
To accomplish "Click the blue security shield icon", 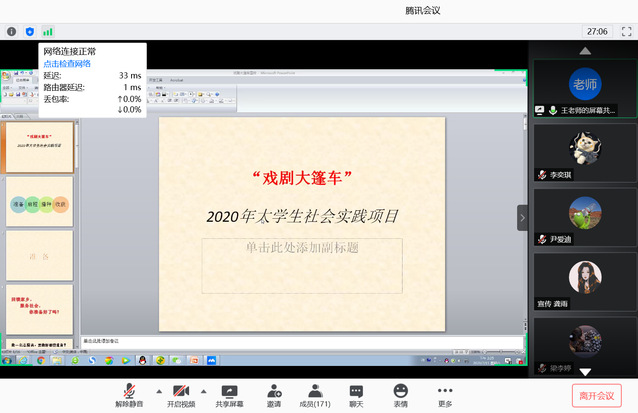I will (x=29, y=32).
